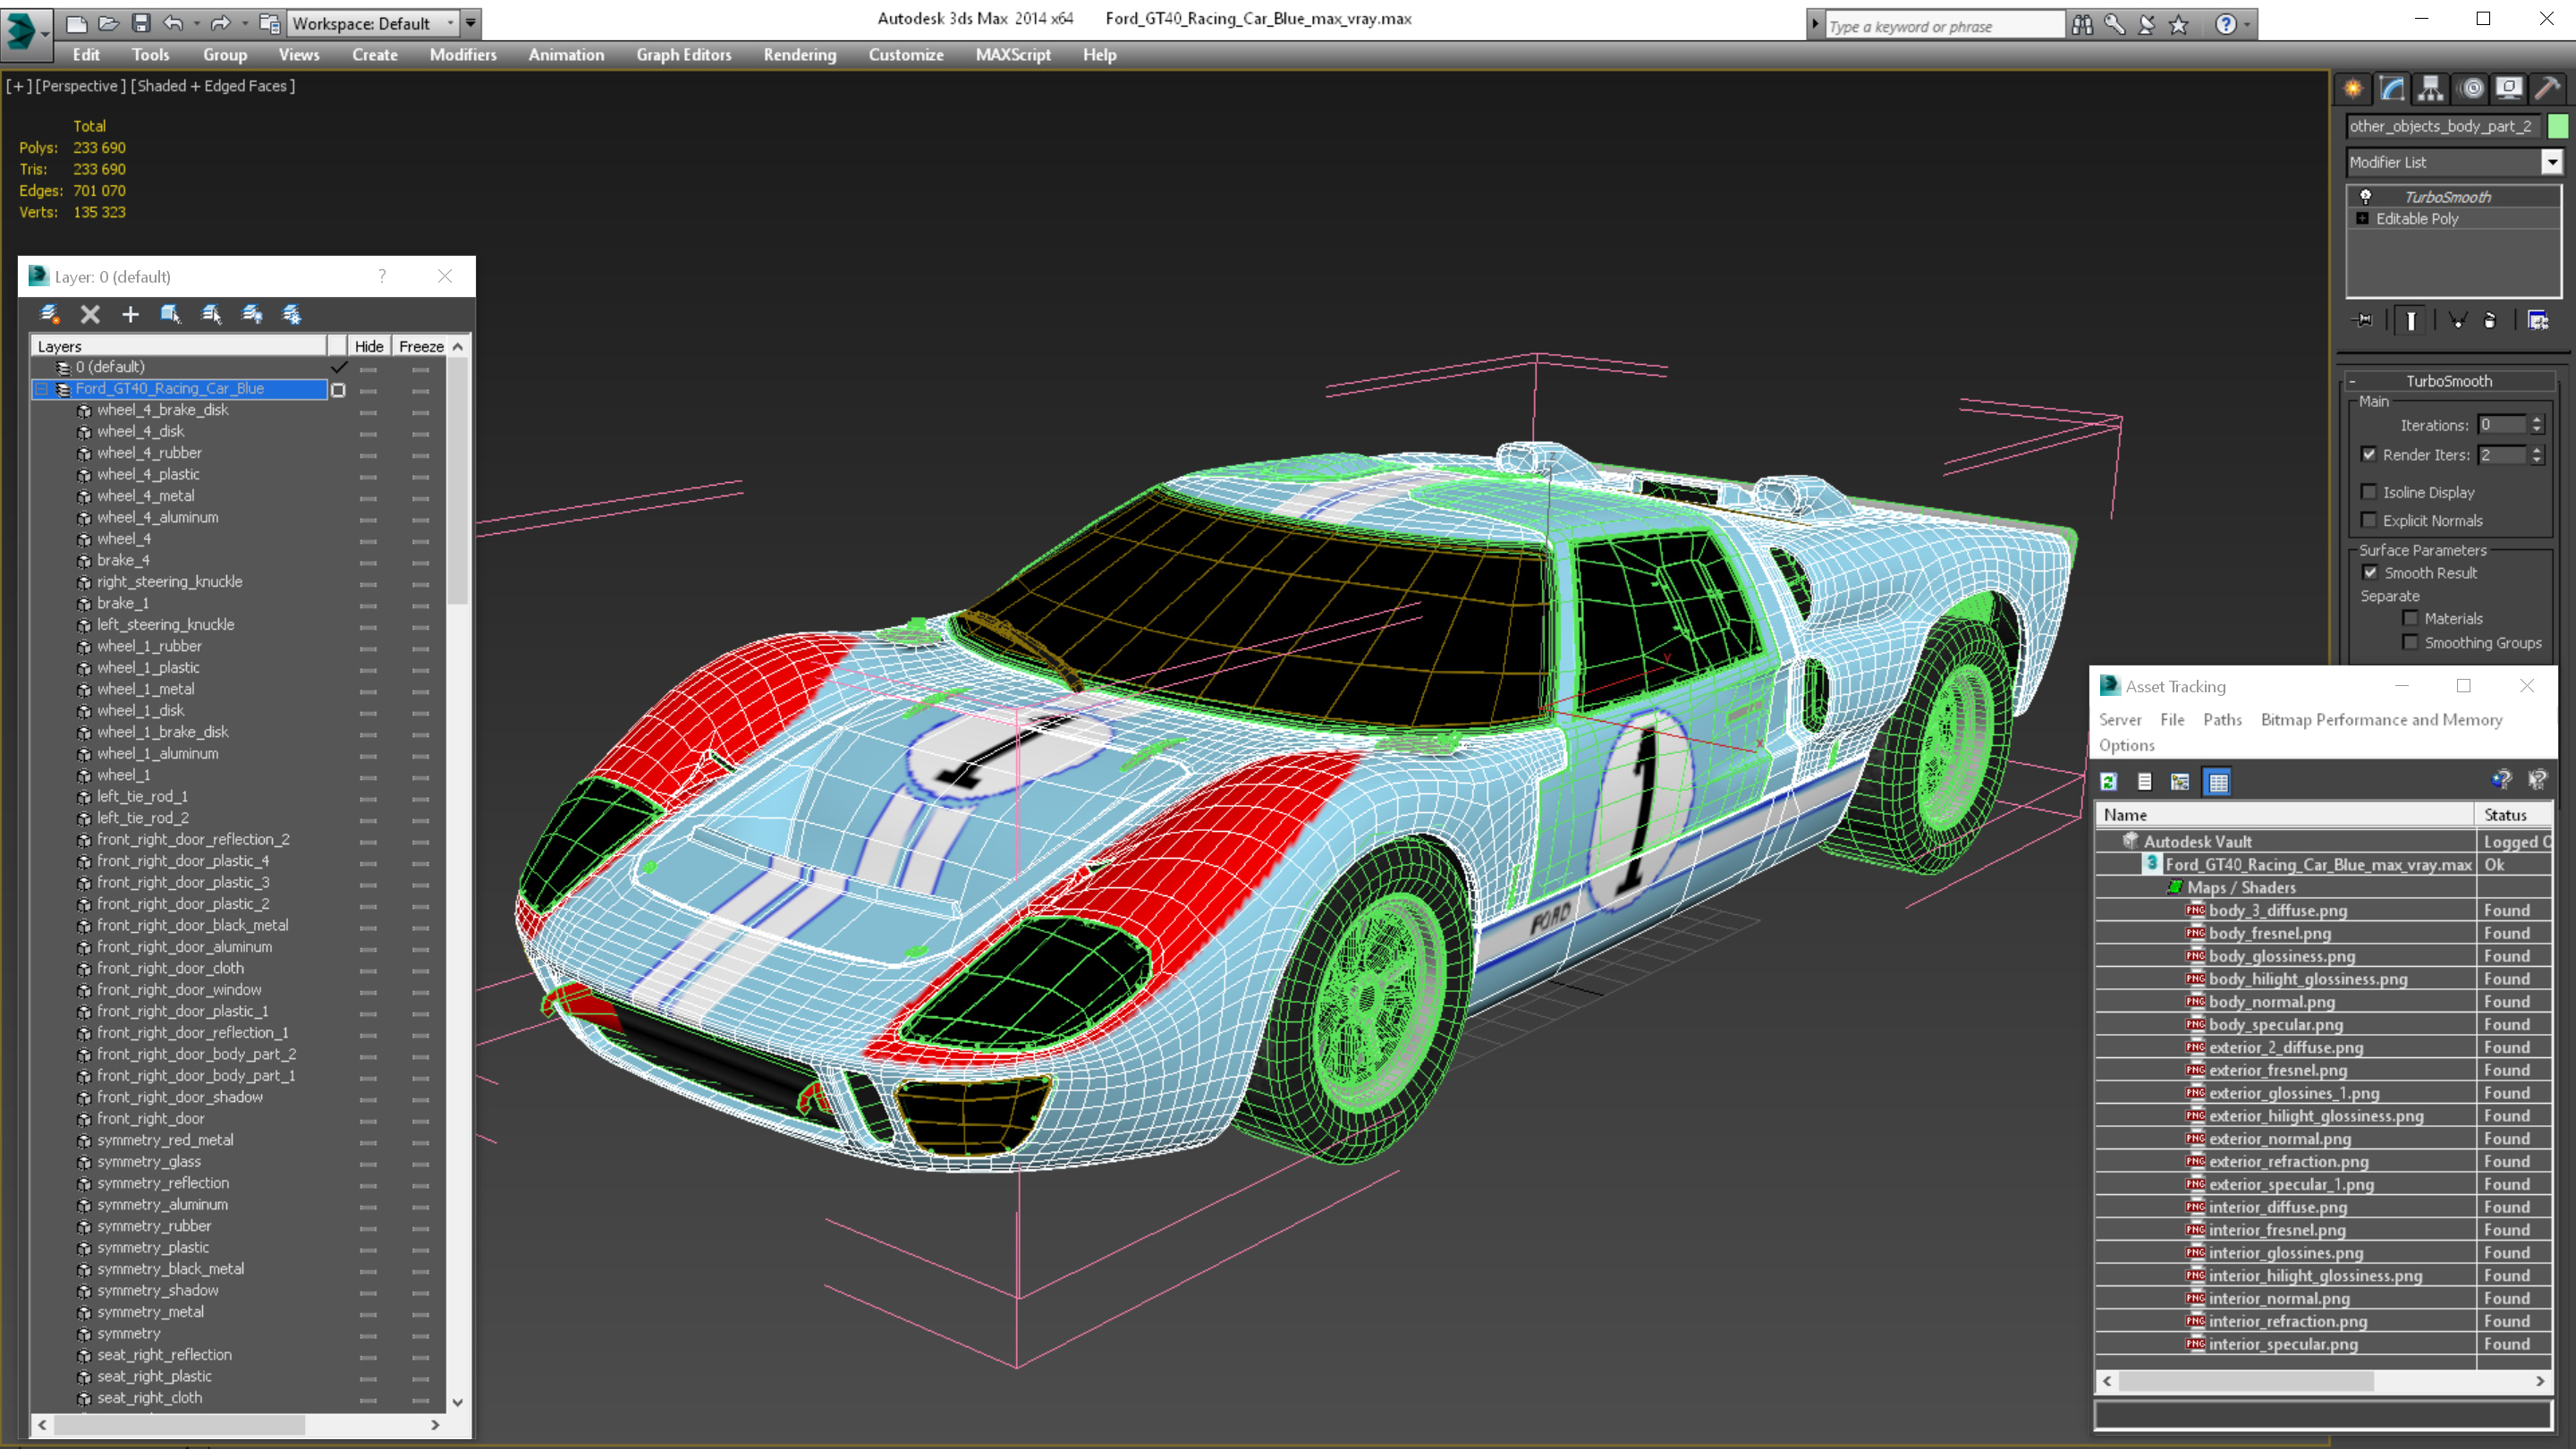Viewport: 2576px width, 1449px height.
Task: Collapse Ford_GT40_Racing_Car_Blue layer tree
Action: click(x=42, y=389)
